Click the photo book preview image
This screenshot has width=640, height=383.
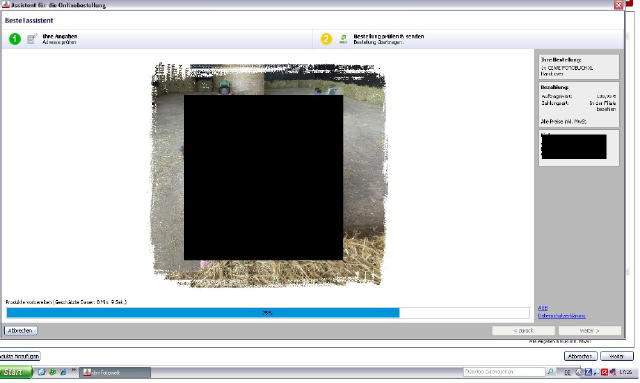(x=268, y=174)
